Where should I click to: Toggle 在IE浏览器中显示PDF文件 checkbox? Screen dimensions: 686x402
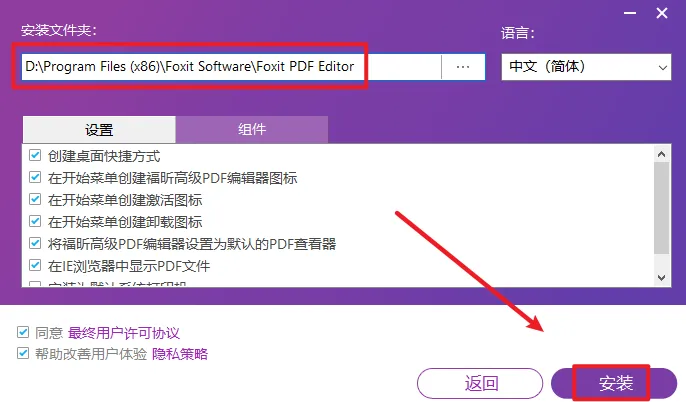click(x=35, y=265)
